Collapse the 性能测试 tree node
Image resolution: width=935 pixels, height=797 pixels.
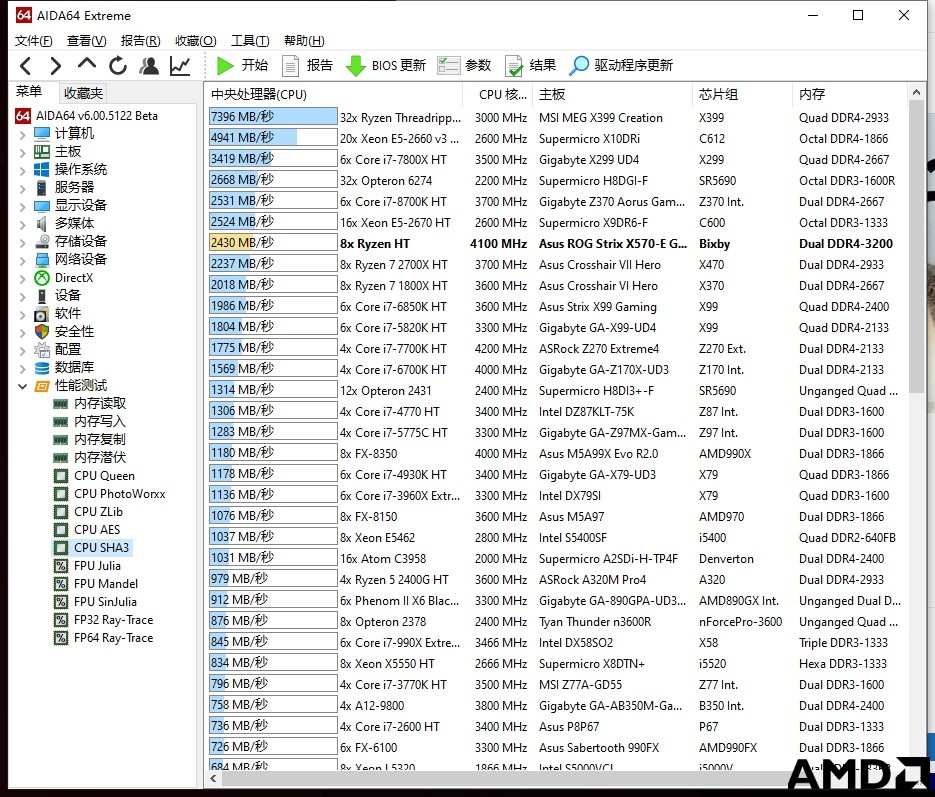pyautogui.click(x=23, y=386)
